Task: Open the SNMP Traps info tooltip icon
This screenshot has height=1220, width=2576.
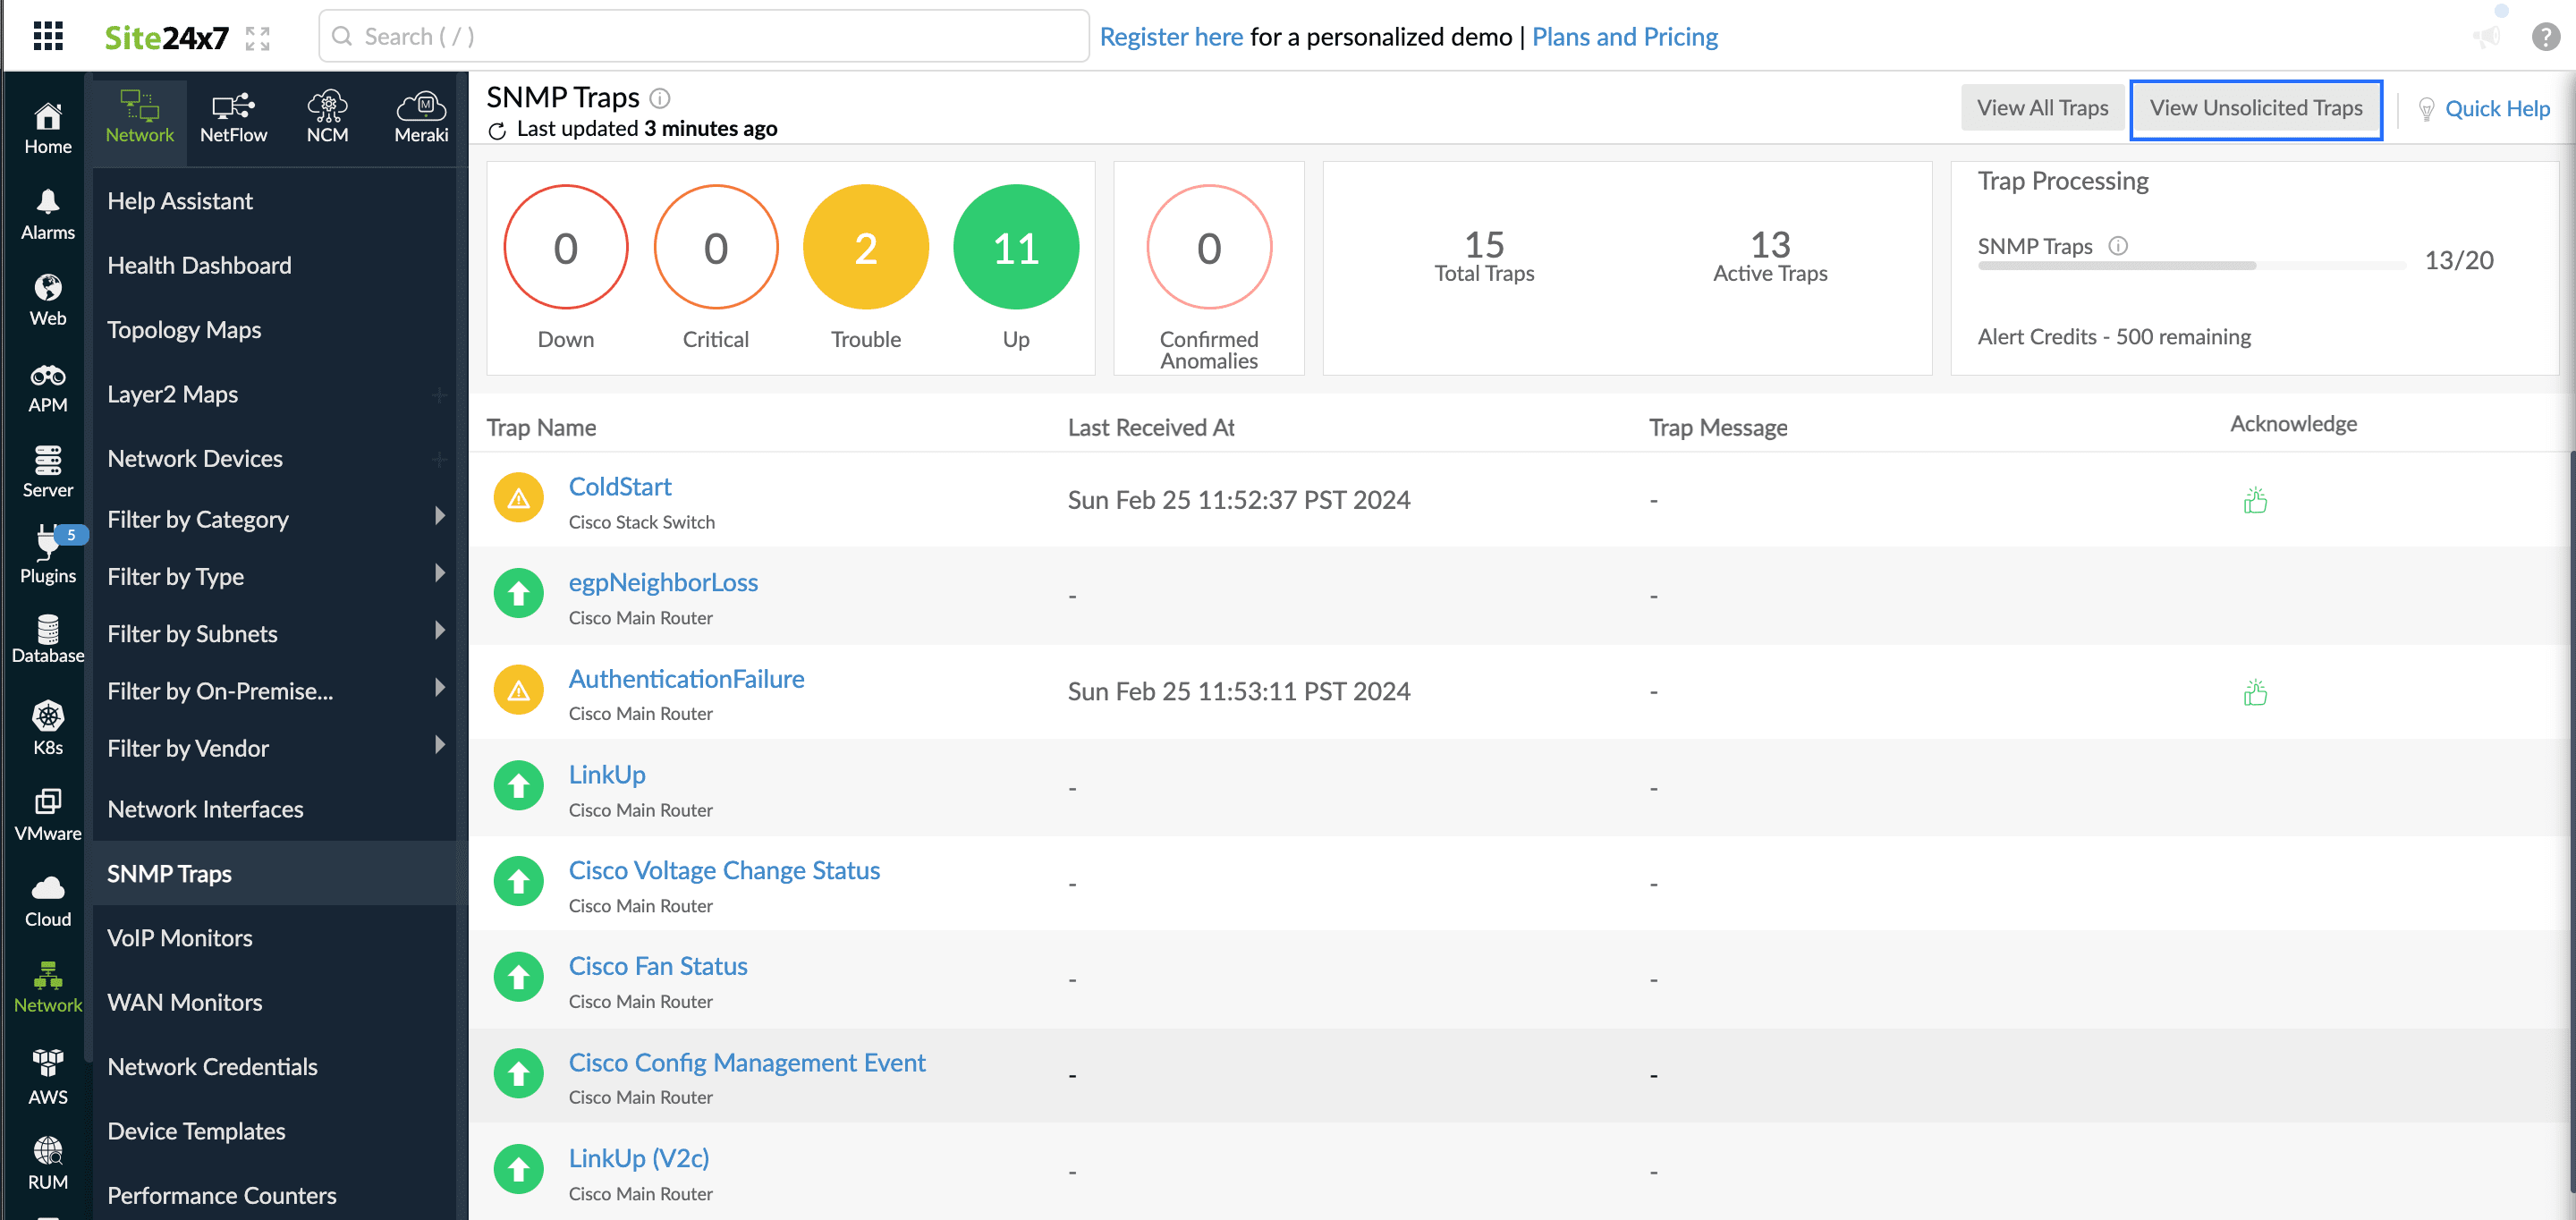Action: (659, 97)
